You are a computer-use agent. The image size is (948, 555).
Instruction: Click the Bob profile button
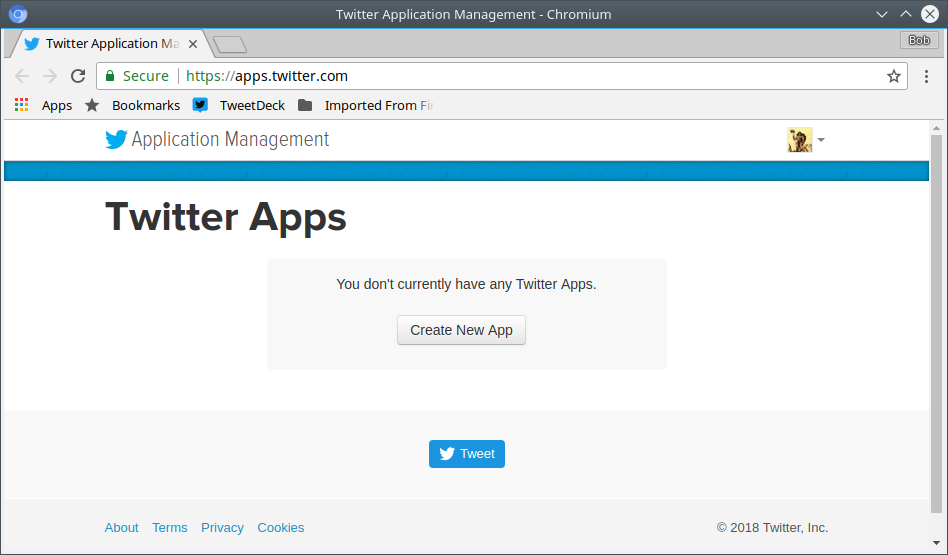coord(919,40)
